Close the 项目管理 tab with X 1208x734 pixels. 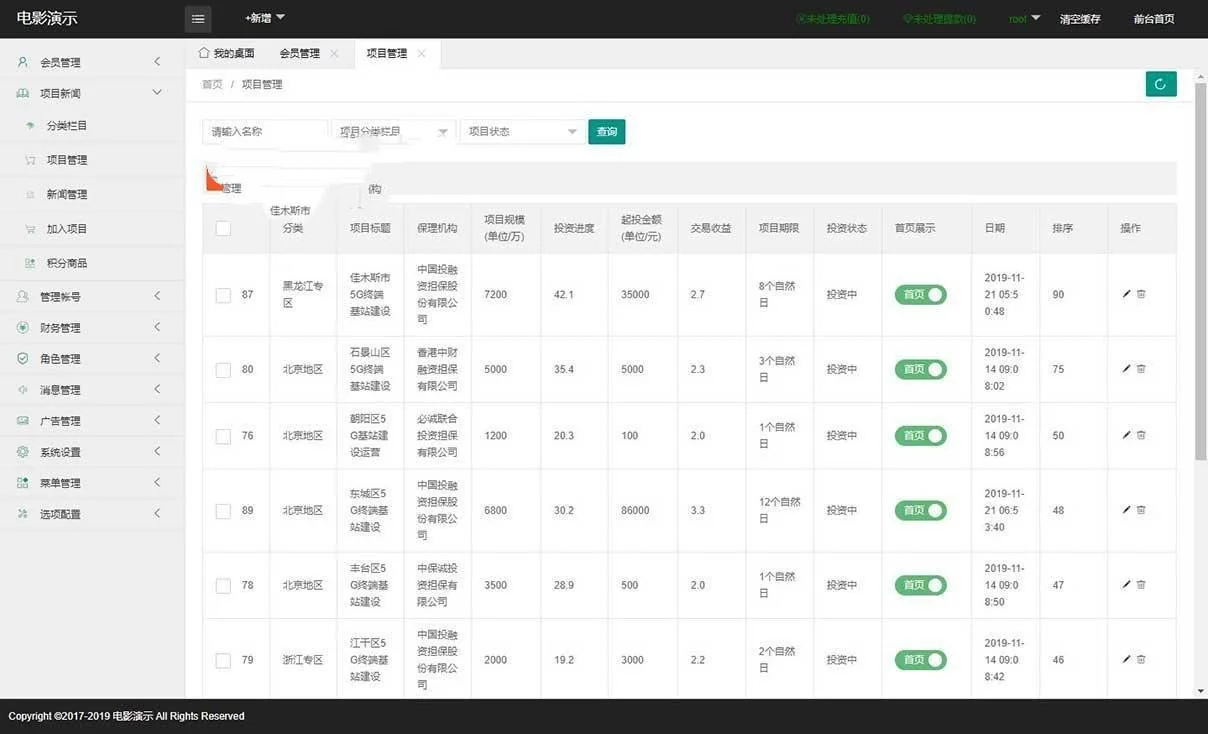[421, 54]
